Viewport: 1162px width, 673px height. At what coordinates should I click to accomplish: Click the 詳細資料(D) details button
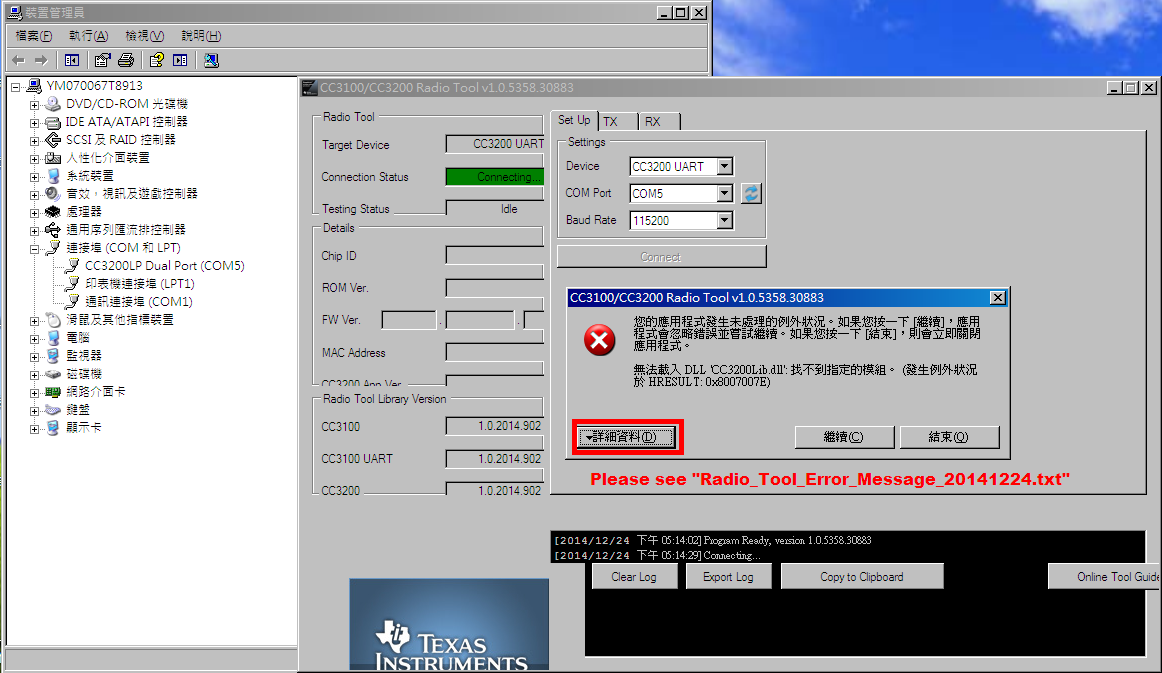[x=626, y=437]
